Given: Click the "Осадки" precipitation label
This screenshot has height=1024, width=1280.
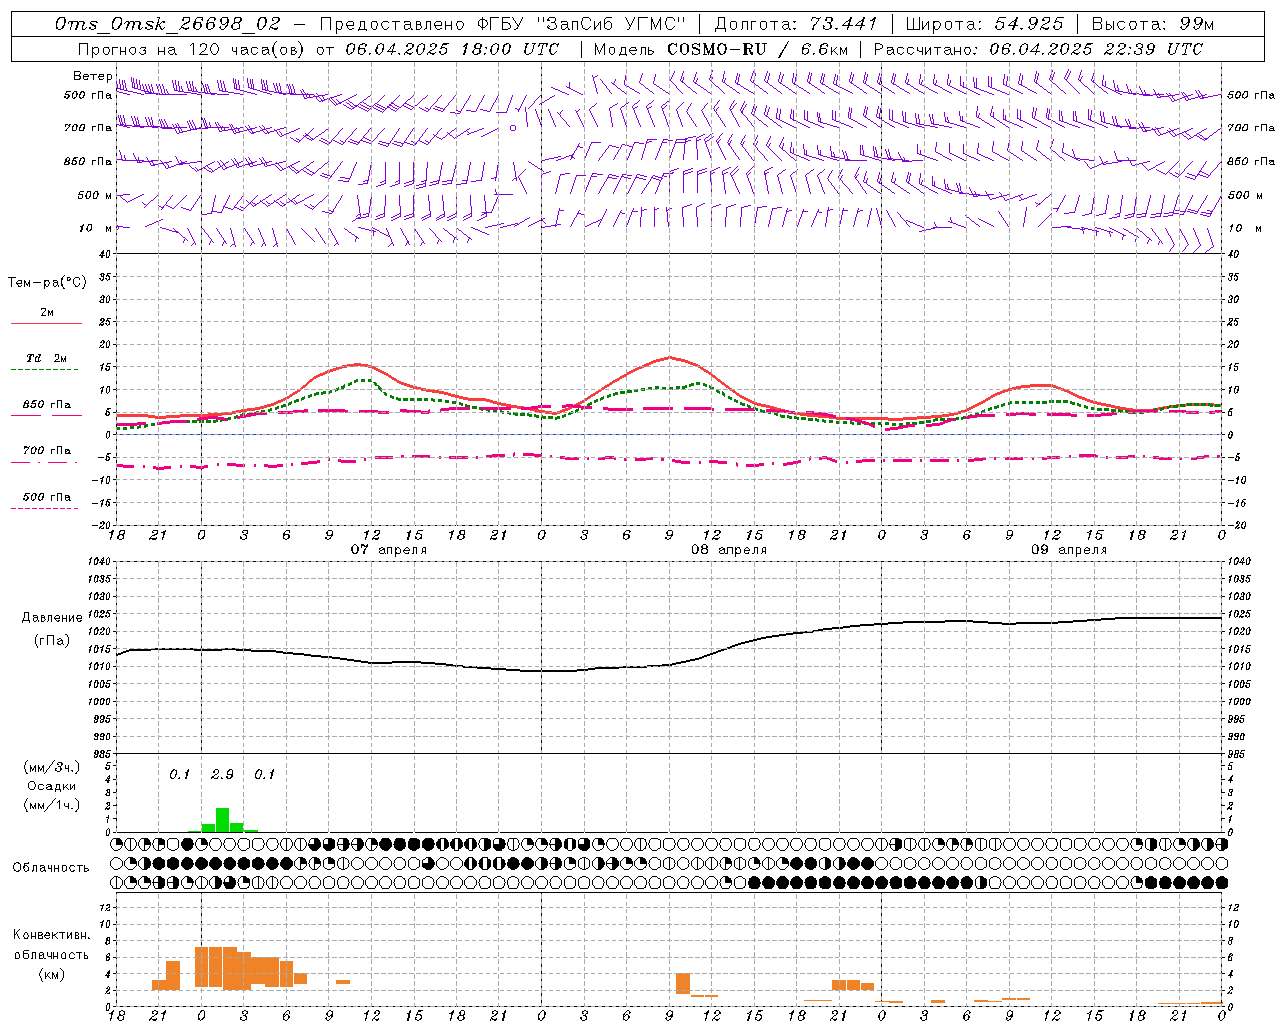Looking at the screenshot, I should pos(51,786).
